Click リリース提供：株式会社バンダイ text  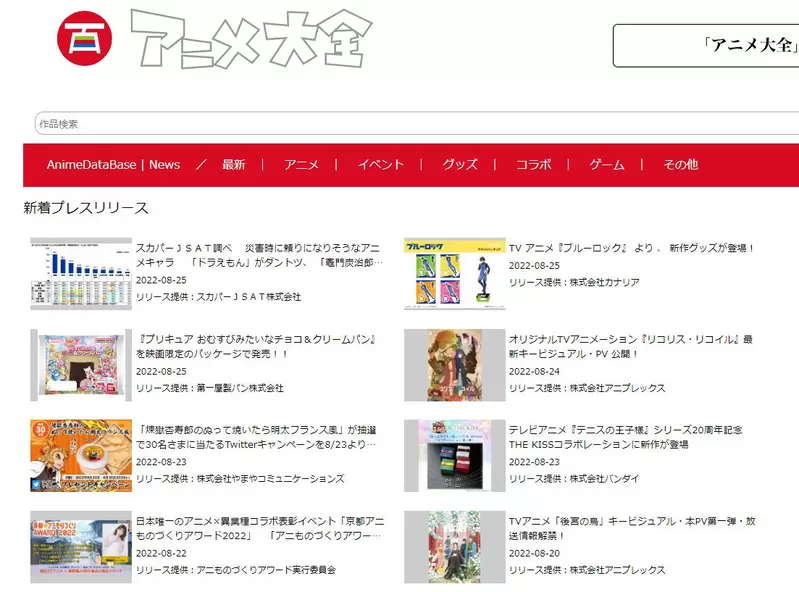coord(574,479)
